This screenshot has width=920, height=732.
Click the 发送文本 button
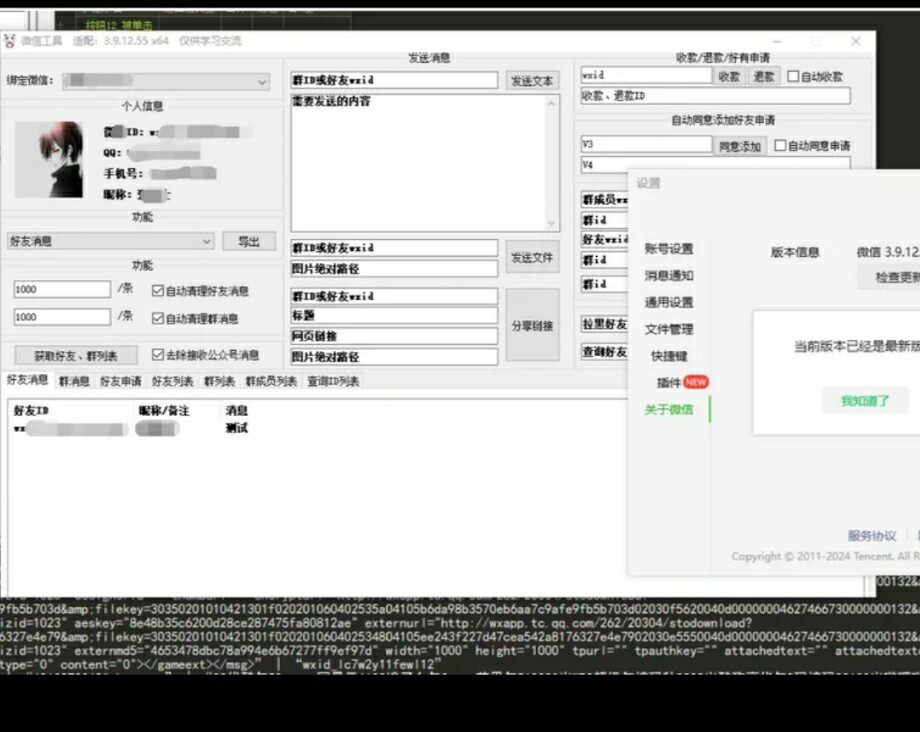pos(532,81)
